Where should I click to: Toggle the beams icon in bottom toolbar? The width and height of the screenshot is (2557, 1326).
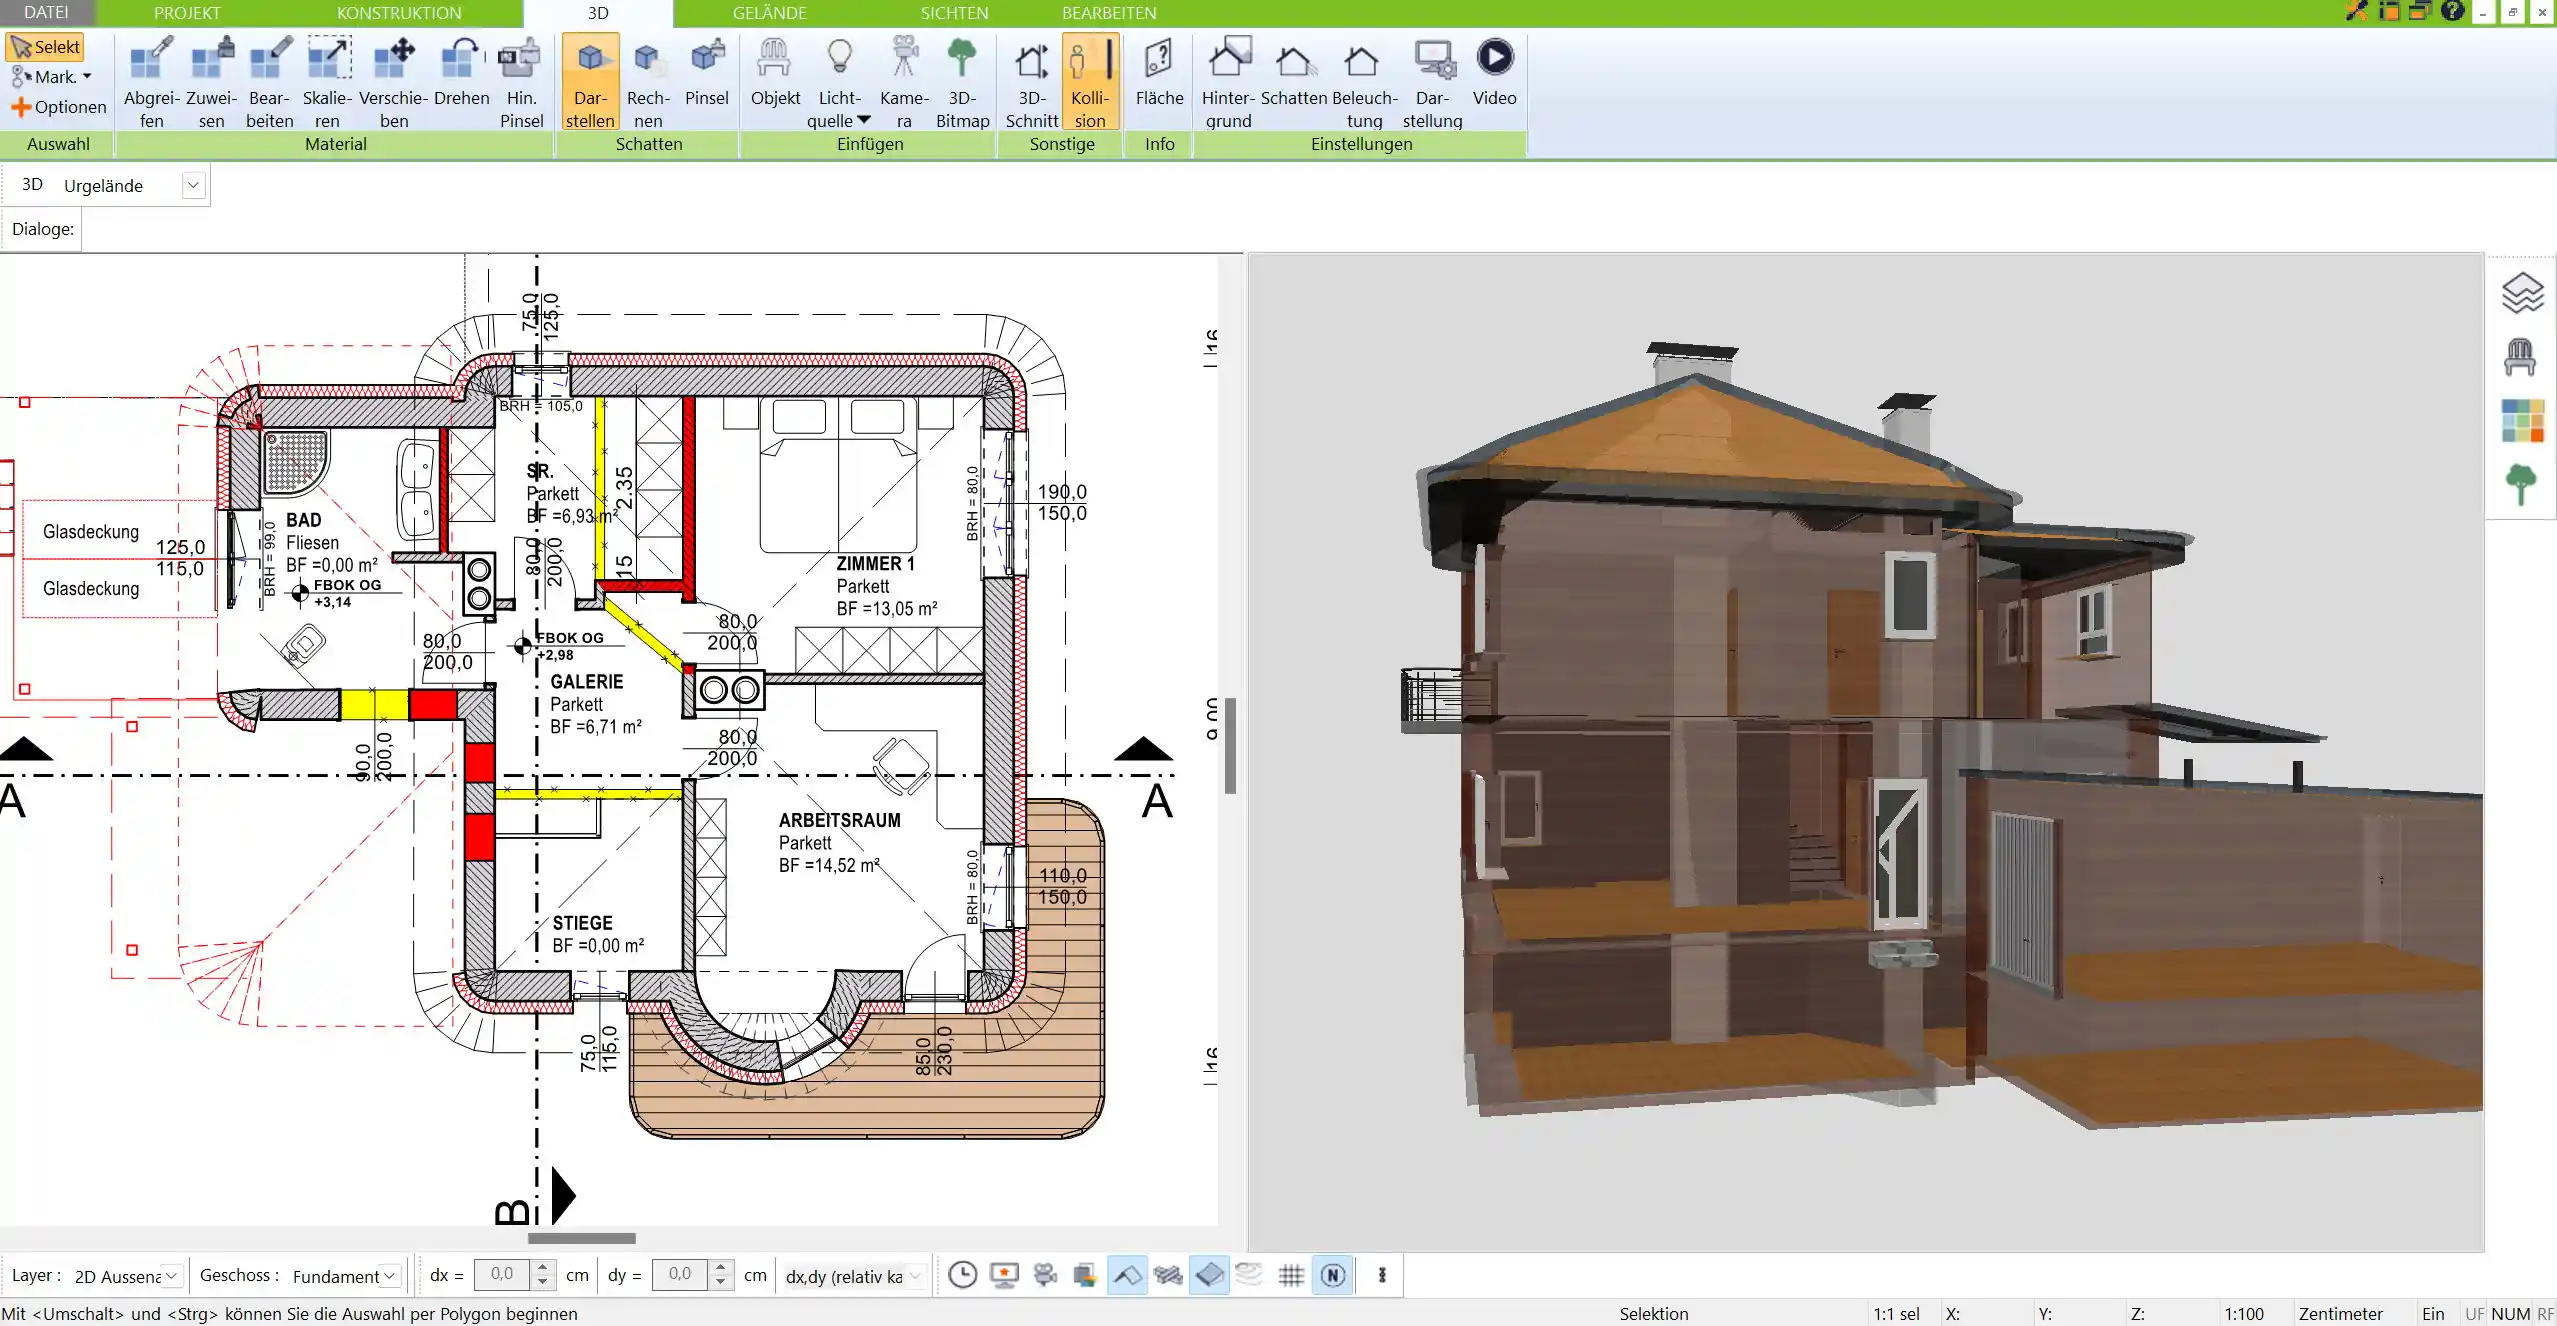[1168, 1275]
